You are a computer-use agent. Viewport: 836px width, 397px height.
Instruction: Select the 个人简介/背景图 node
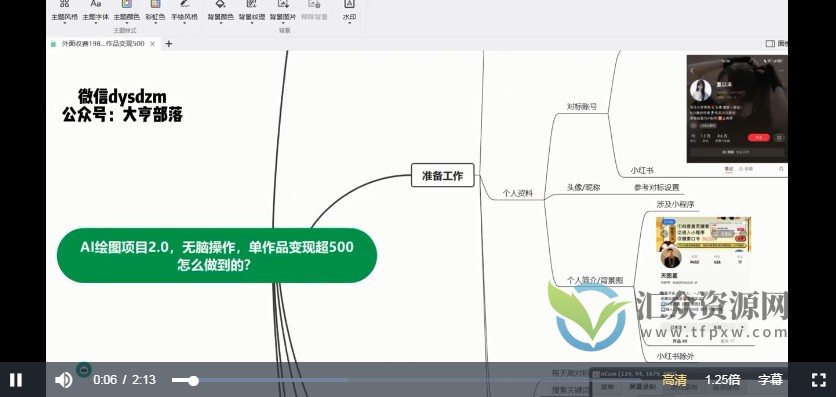594,280
